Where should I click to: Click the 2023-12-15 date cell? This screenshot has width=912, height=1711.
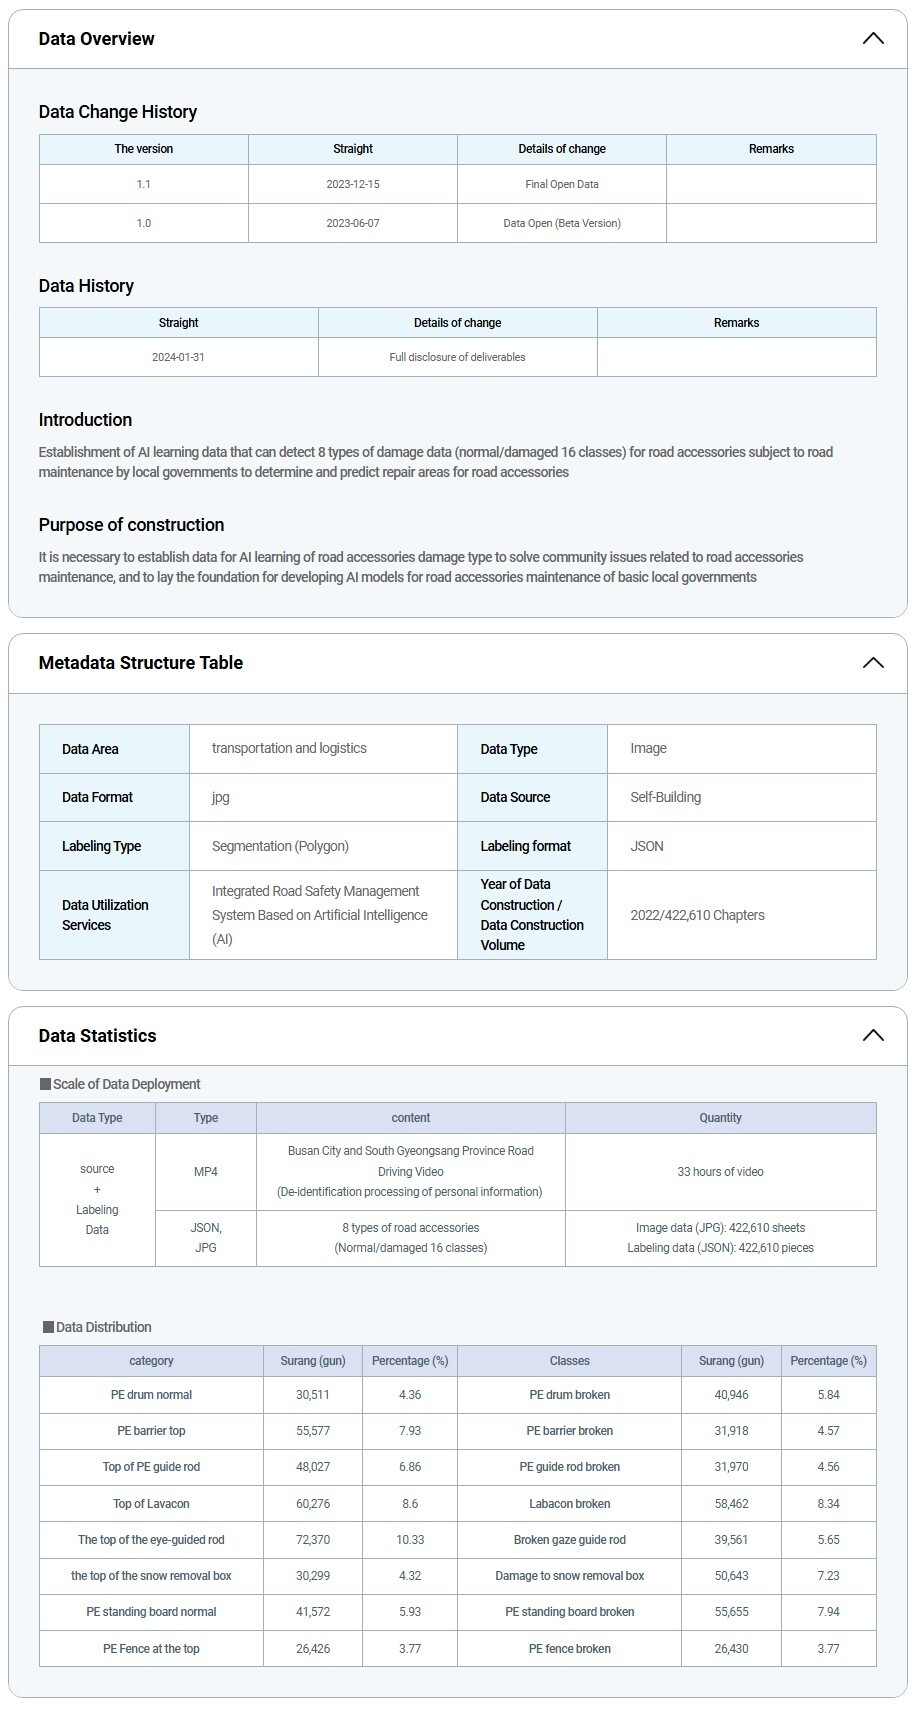[x=353, y=184]
